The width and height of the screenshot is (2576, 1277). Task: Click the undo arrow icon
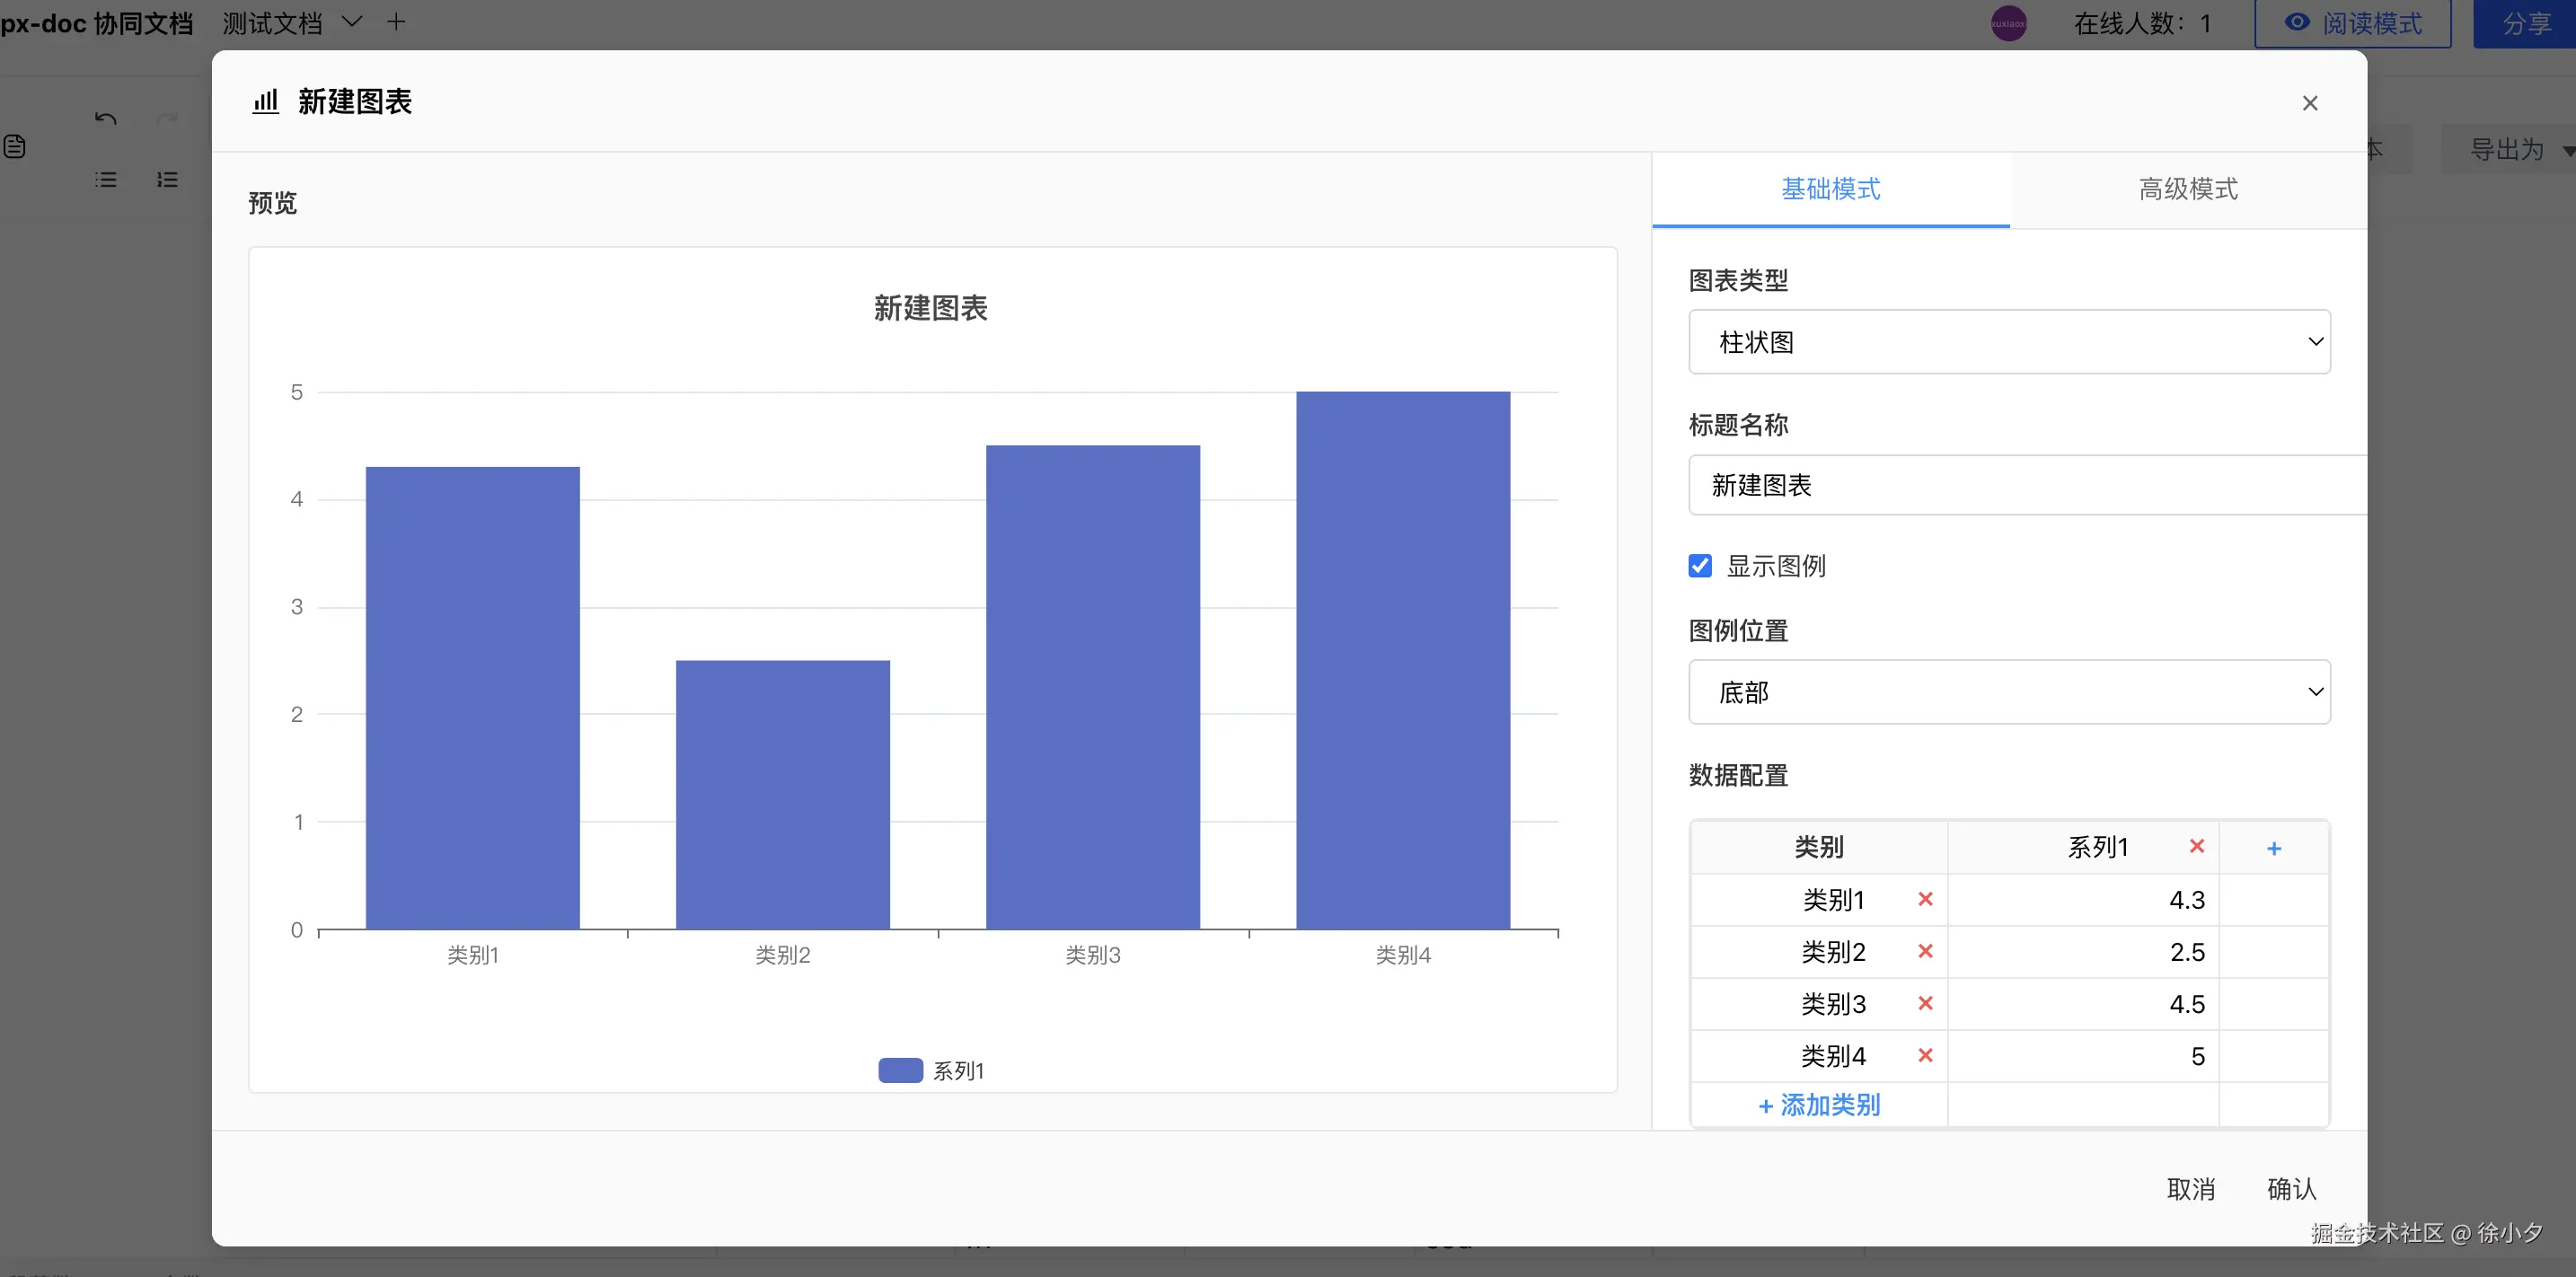106,119
